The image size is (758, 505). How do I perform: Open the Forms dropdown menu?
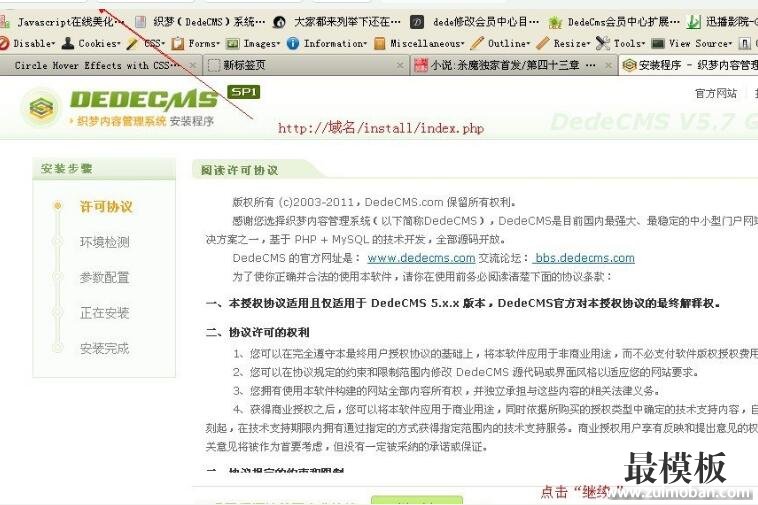coord(204,43)
